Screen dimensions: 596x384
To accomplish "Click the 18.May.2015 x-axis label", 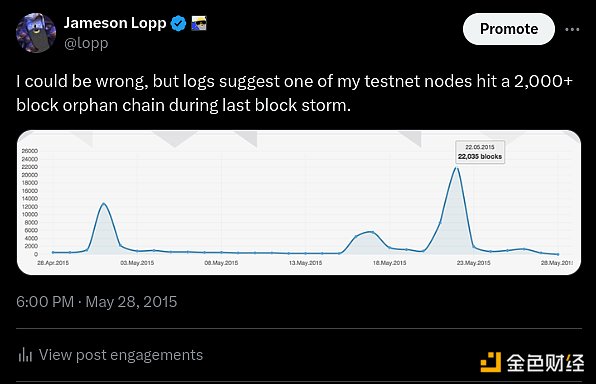I will pos(390,263).
